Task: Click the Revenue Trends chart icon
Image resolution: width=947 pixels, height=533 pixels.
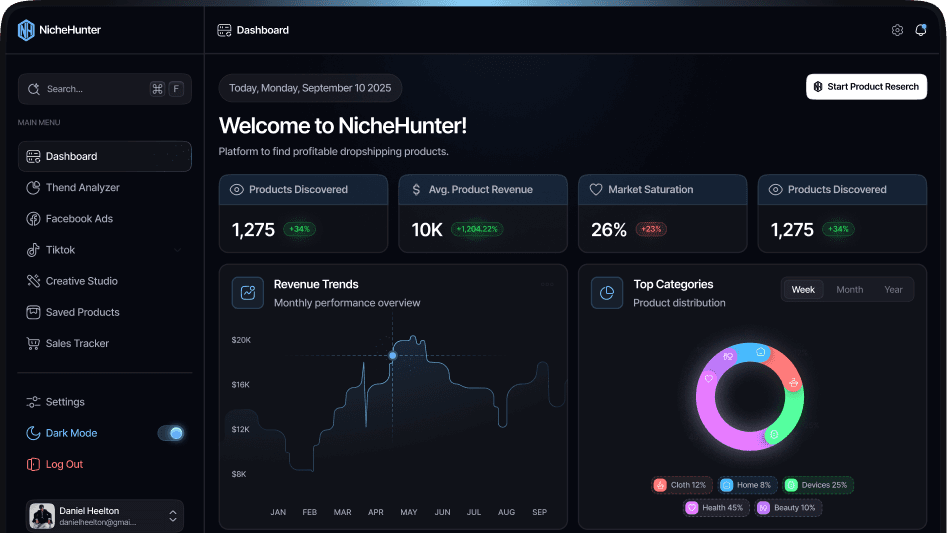Action: pos(248,293)
